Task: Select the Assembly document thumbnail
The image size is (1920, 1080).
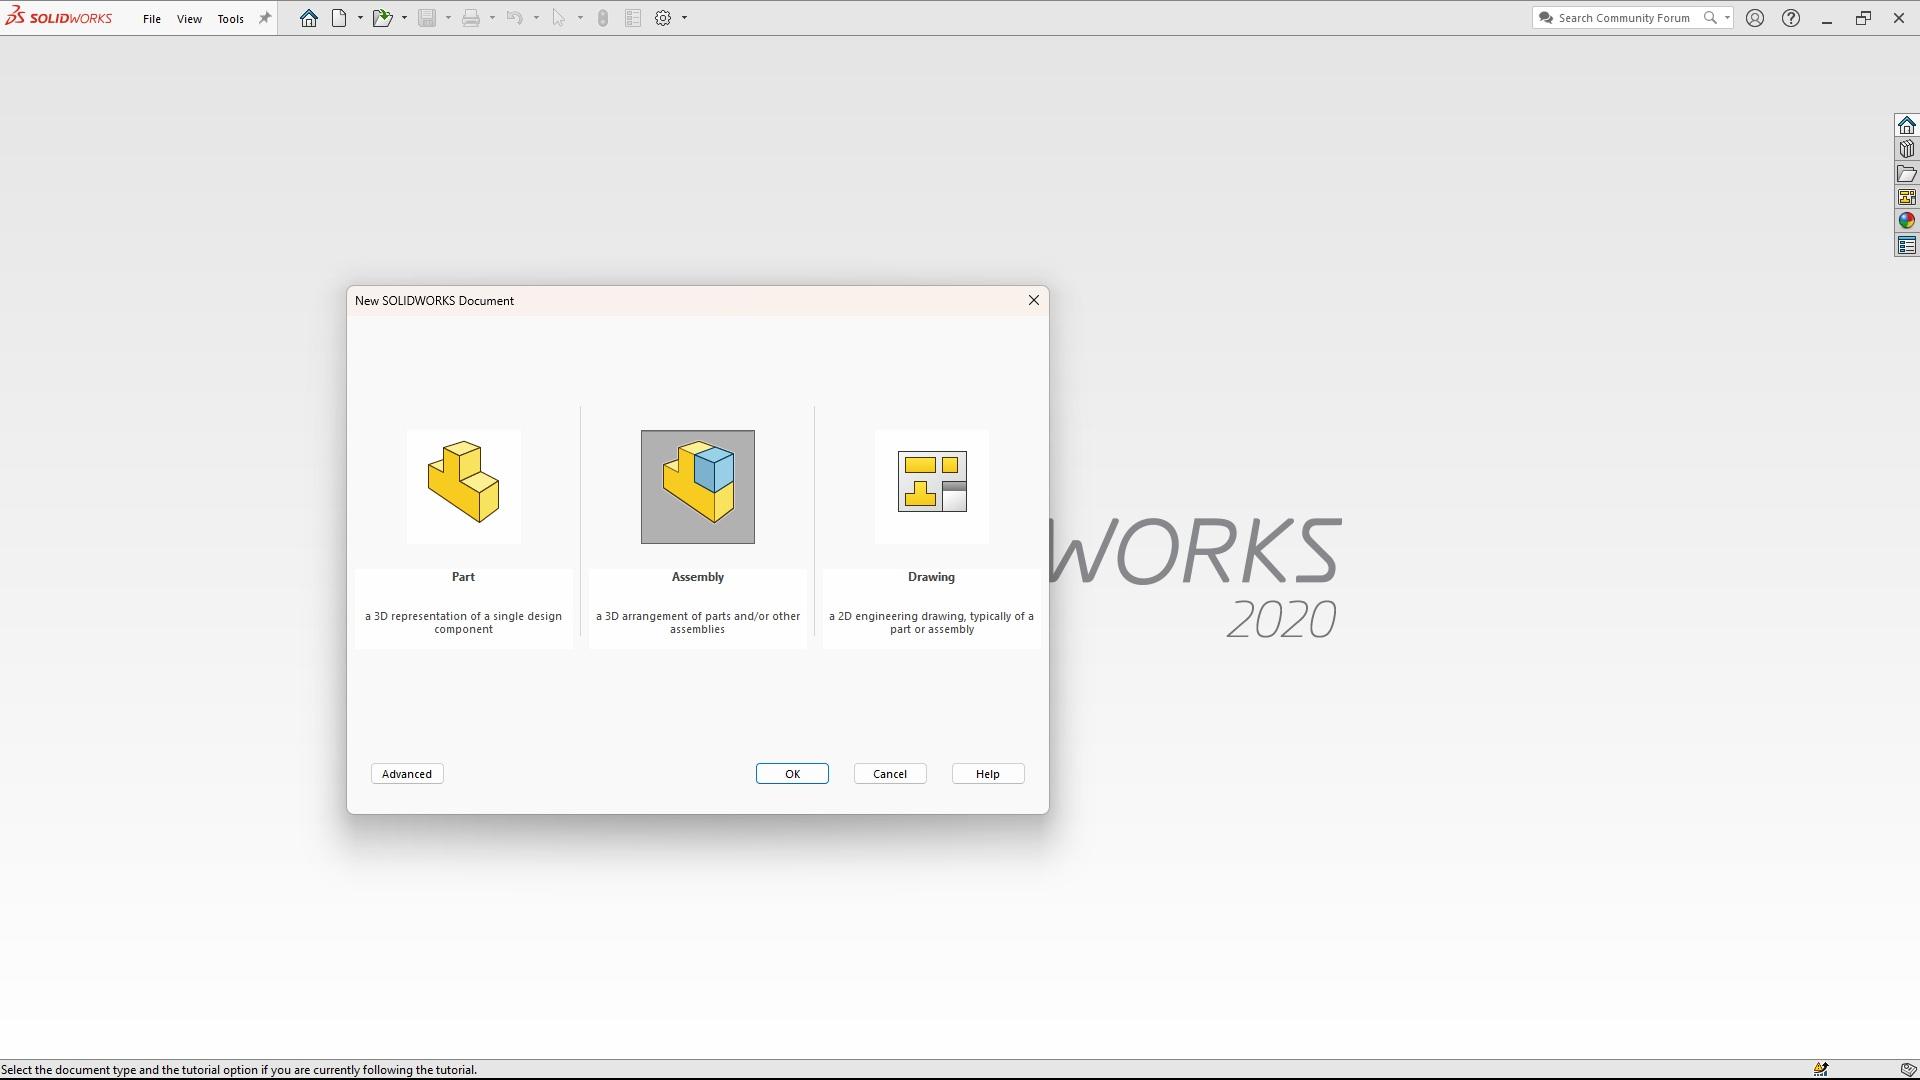Action: 698,487
